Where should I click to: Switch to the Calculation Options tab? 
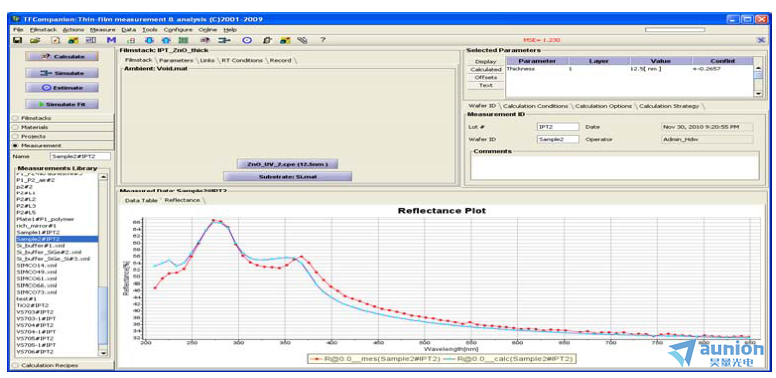(x=603, y=106)
